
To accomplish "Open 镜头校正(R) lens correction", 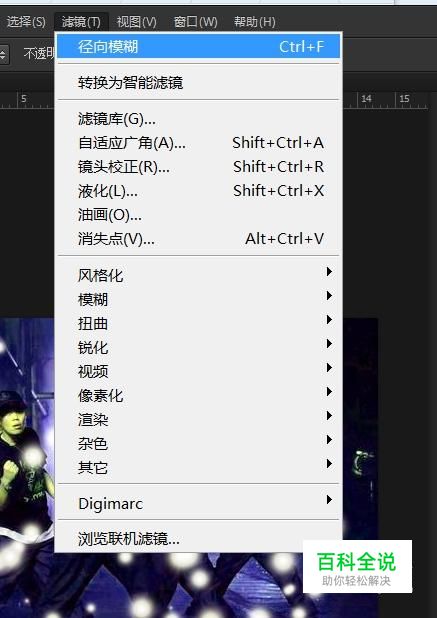I will [x=198, y=167].
